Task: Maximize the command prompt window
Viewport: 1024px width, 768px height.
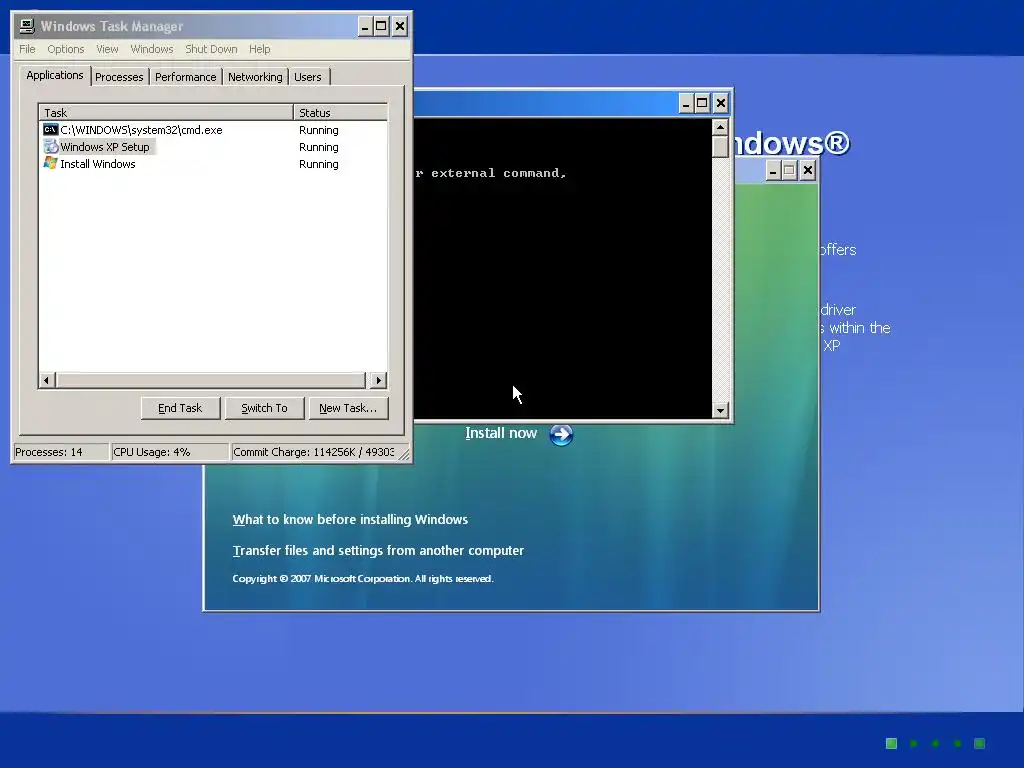Action: pyautogui.click(x=702, y=103)
